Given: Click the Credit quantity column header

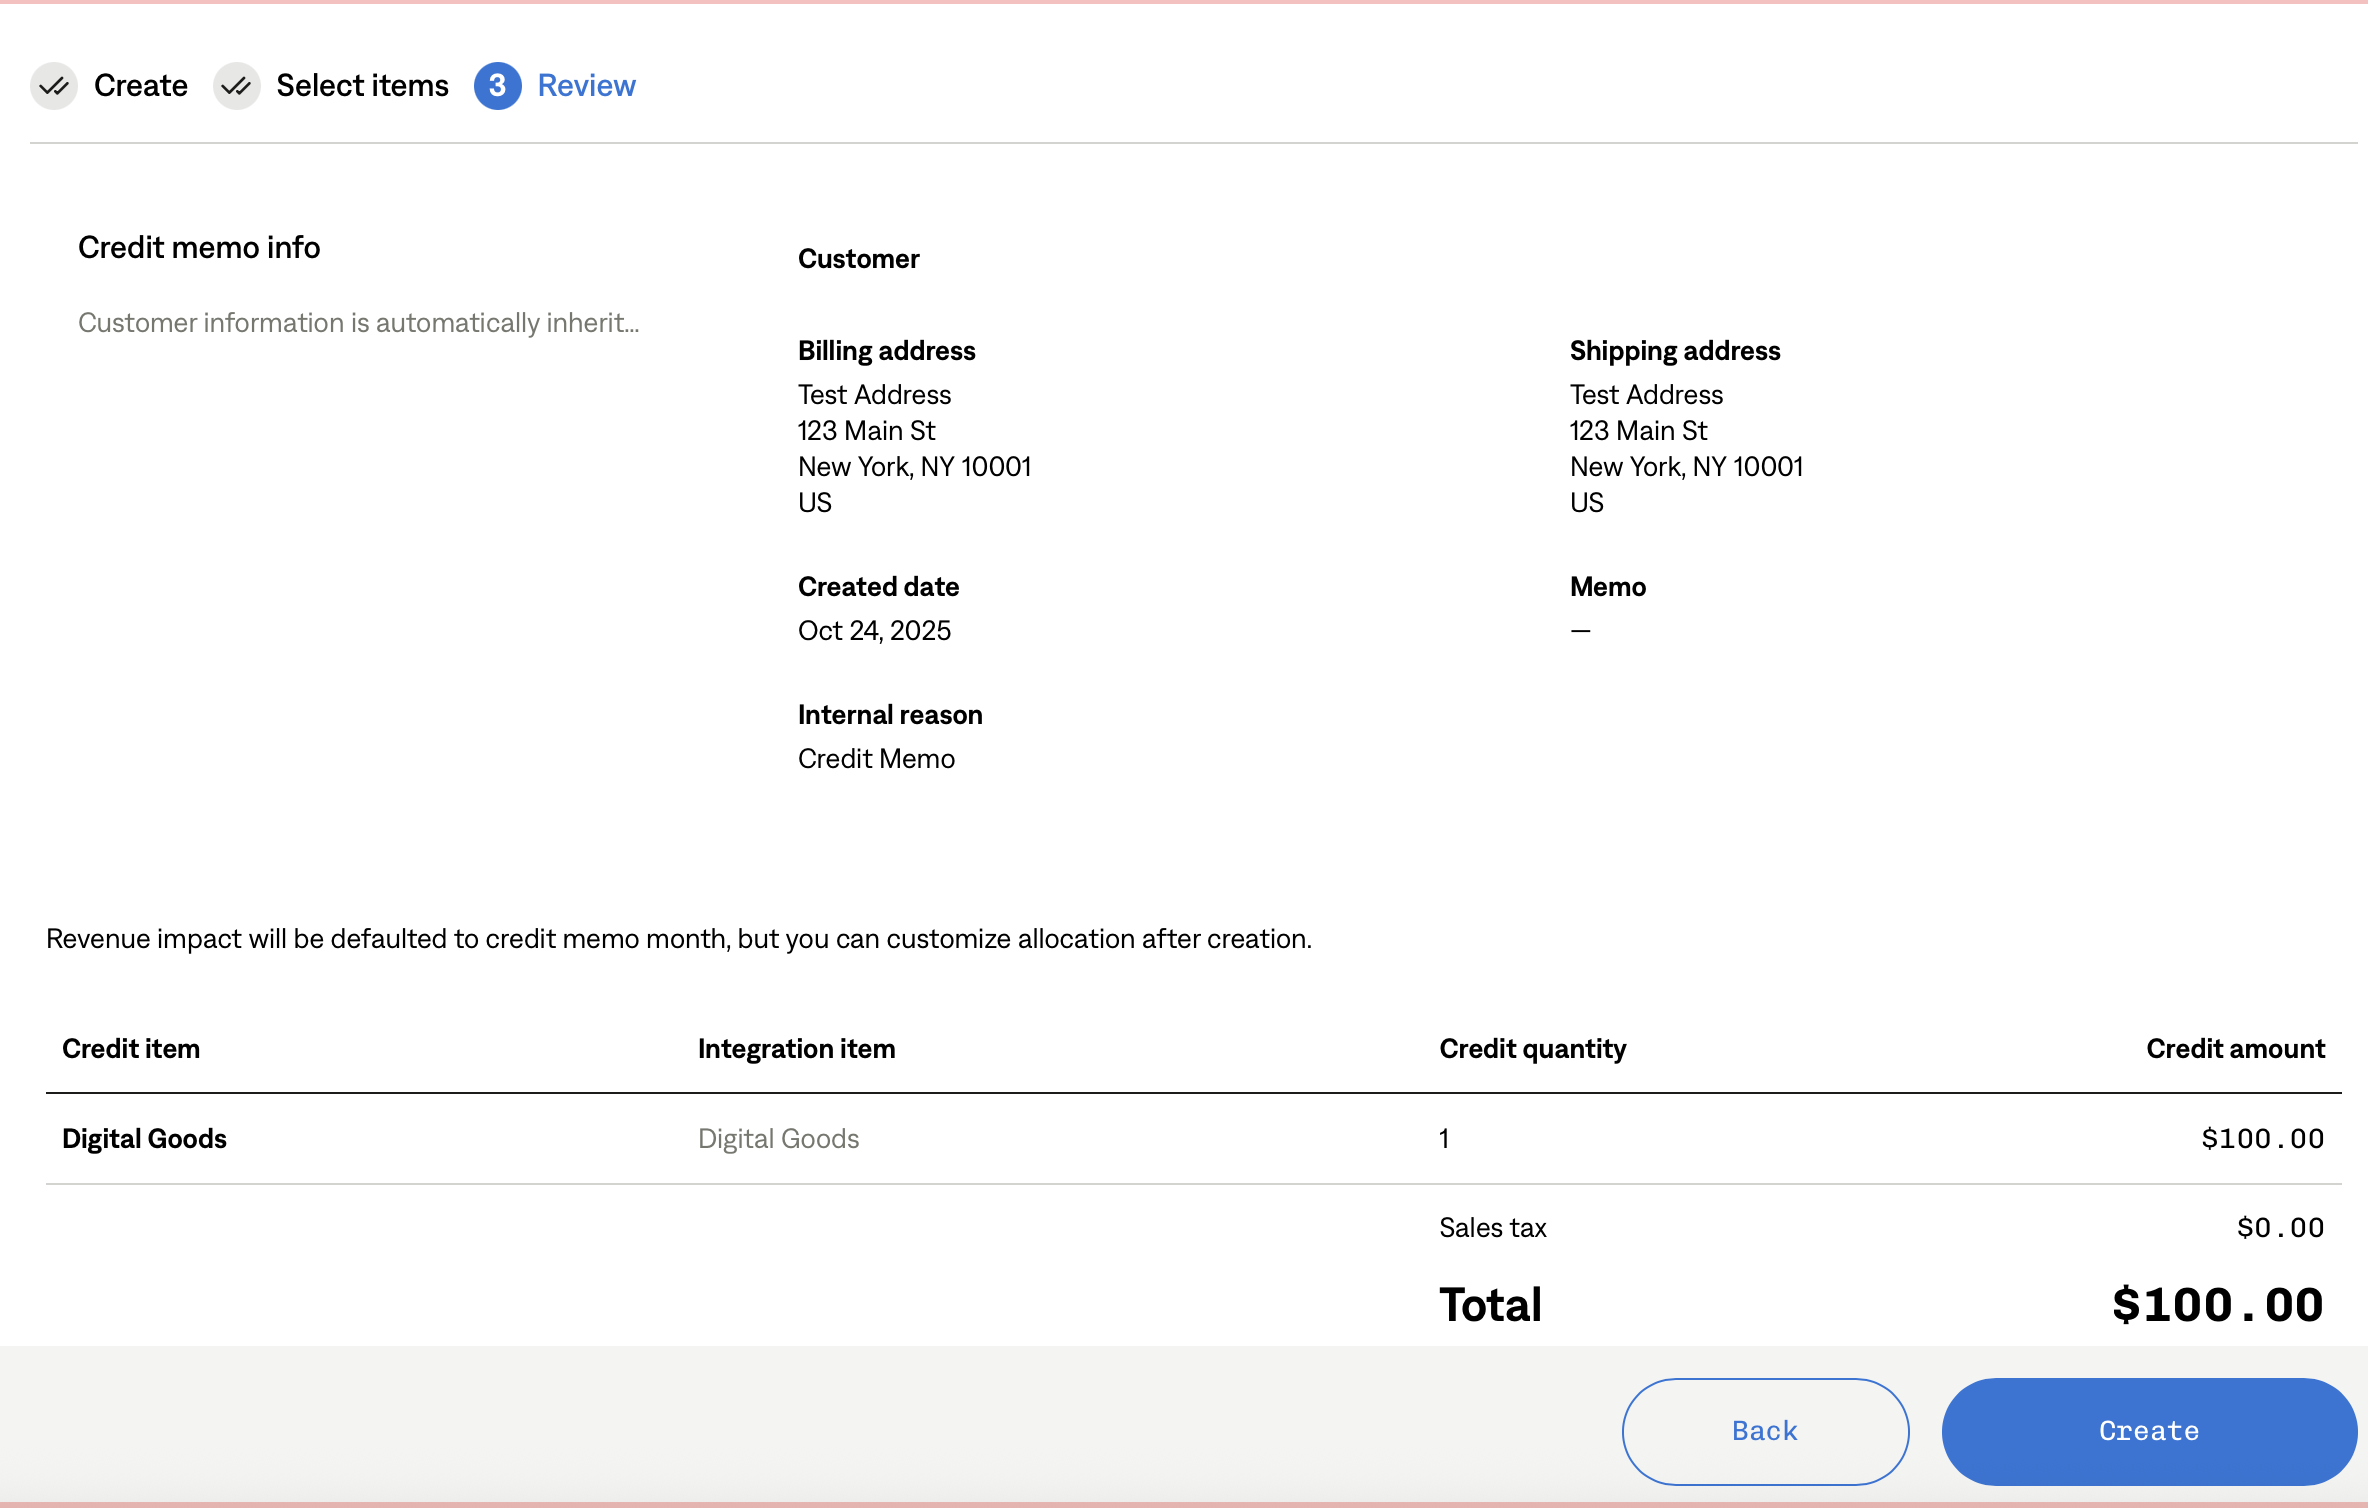Looking at the screenshot, I should [x=1532, y=1048].
